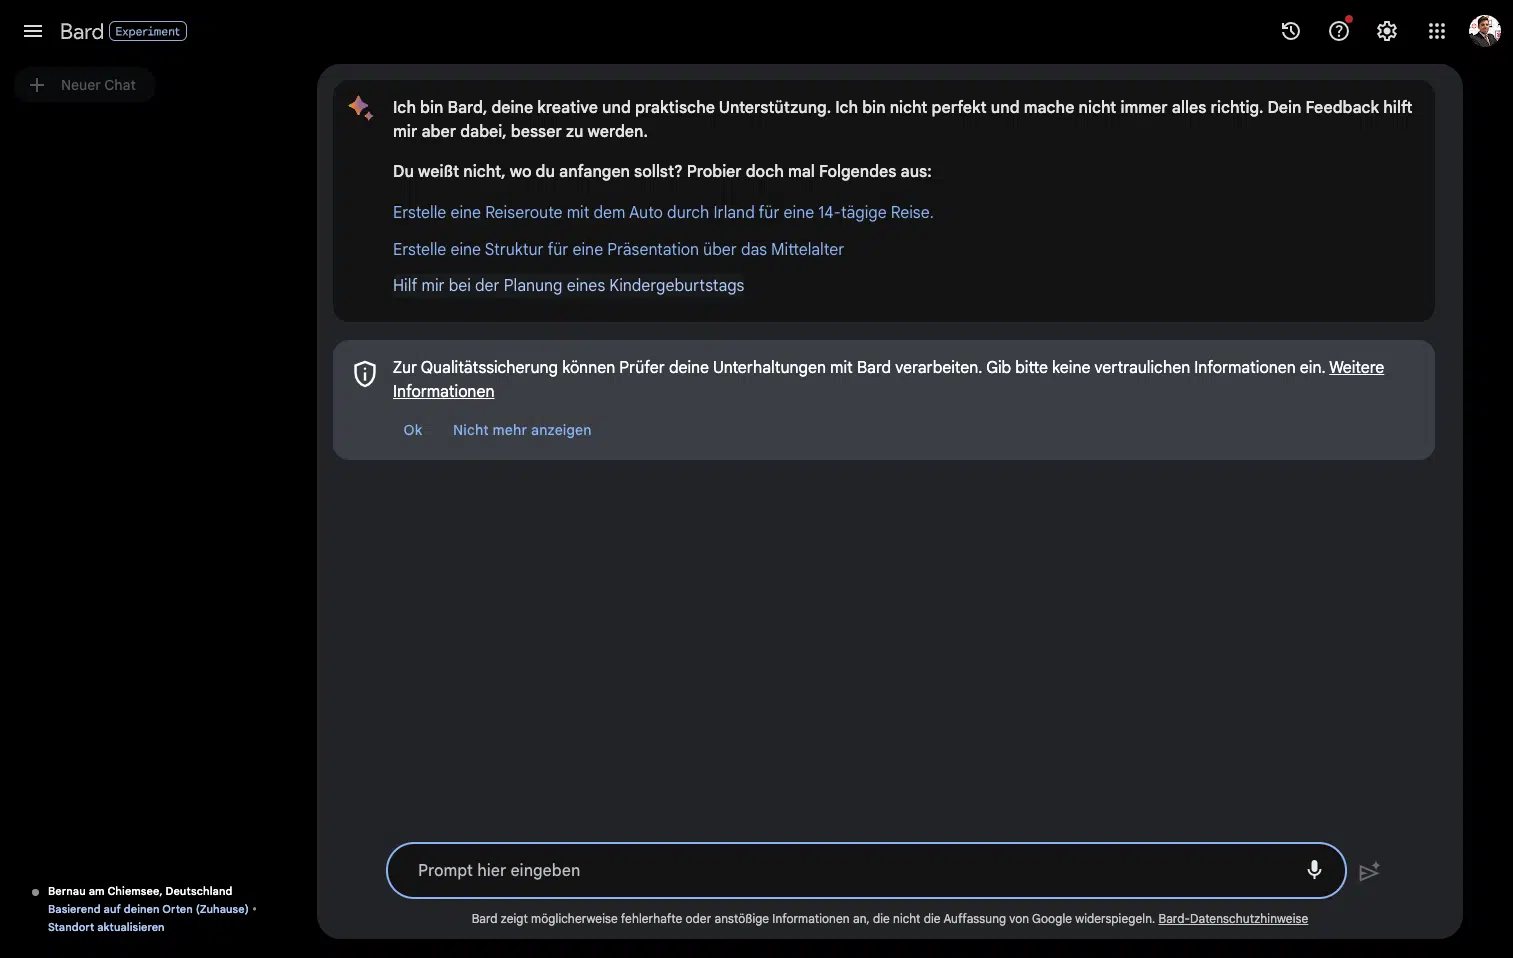
Task: Open Bard-Datenschutzhinweise
Action: point(1233,918)
